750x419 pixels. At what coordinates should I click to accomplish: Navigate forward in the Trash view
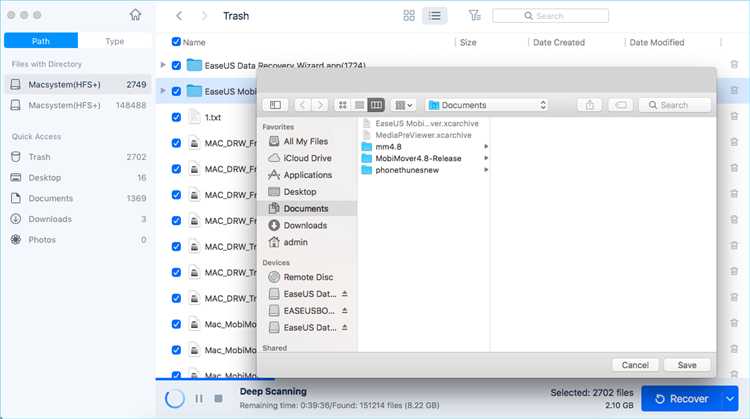(204, 16)
